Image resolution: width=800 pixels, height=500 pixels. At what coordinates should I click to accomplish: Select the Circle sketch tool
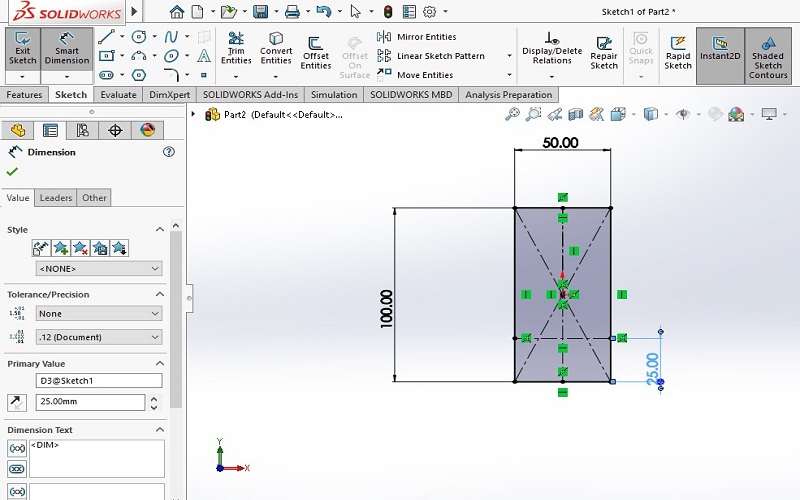pos(139,37)
